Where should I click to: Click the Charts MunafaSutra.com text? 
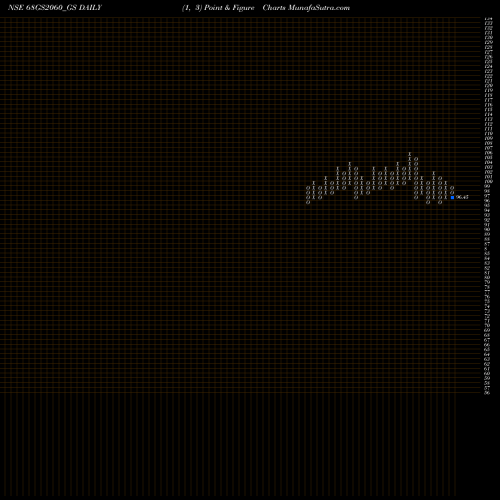(x=306, y=8)
